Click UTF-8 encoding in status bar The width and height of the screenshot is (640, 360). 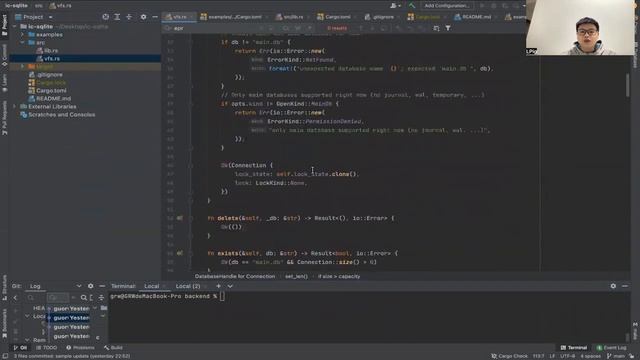coord(568,356)
